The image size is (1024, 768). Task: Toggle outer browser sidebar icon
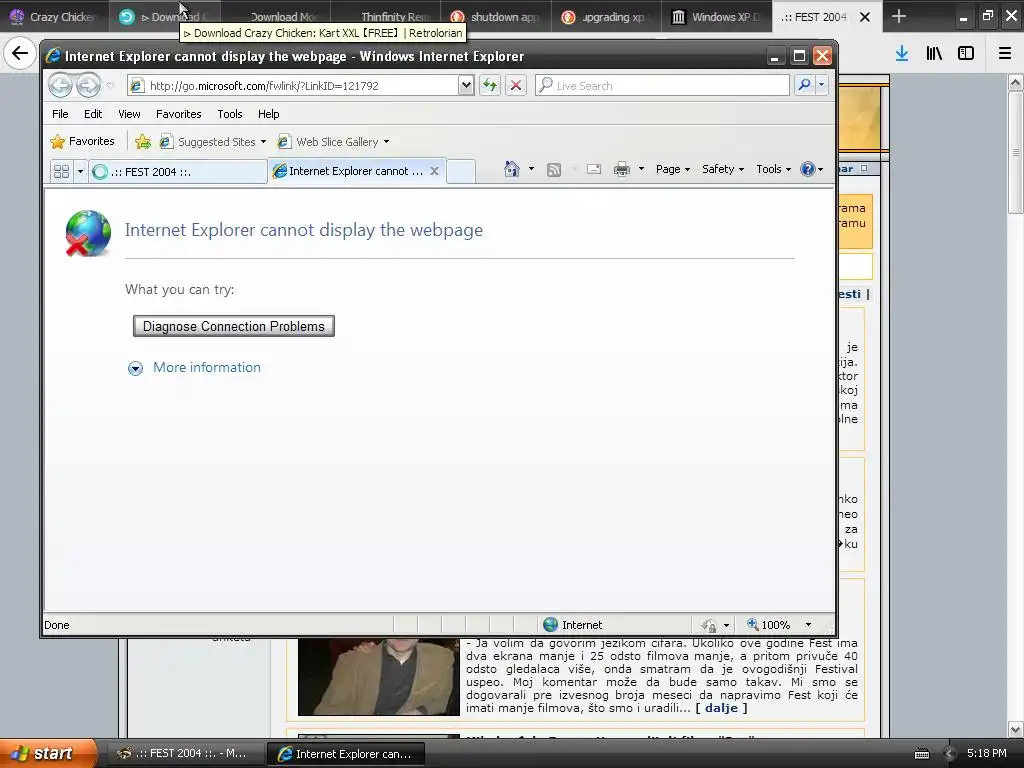click(966, 54)
